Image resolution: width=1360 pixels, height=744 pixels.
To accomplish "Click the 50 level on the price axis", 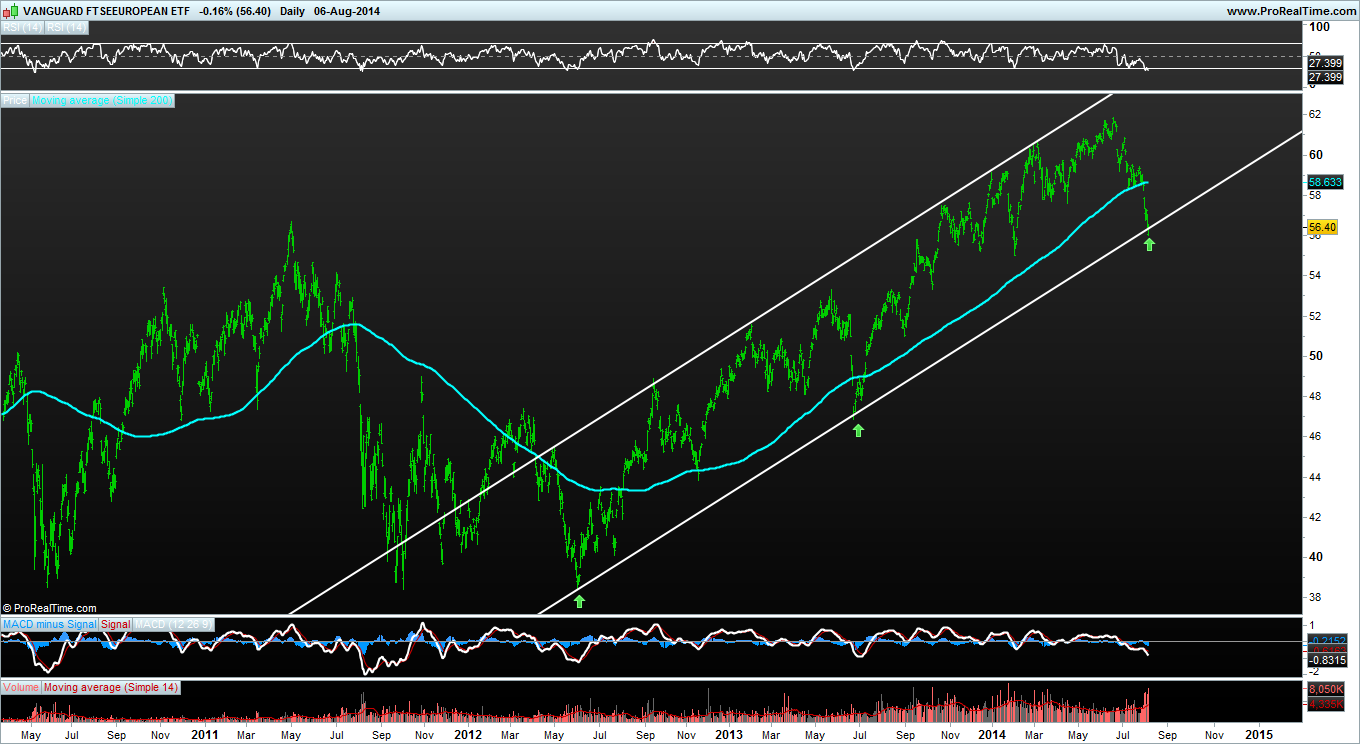I will [x=1315, y=356].
